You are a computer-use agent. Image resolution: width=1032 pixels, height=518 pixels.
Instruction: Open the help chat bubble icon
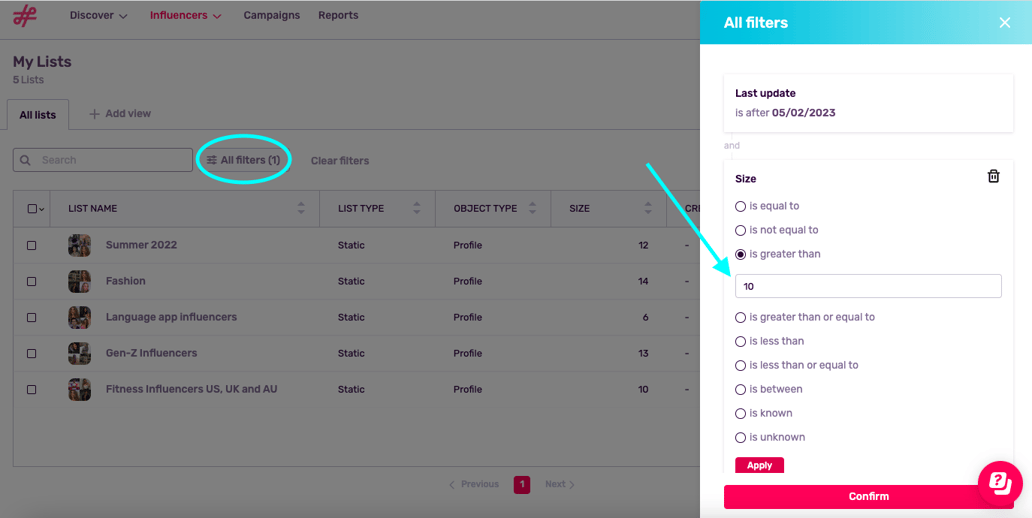pyautogui.click(x=999, y=482)
